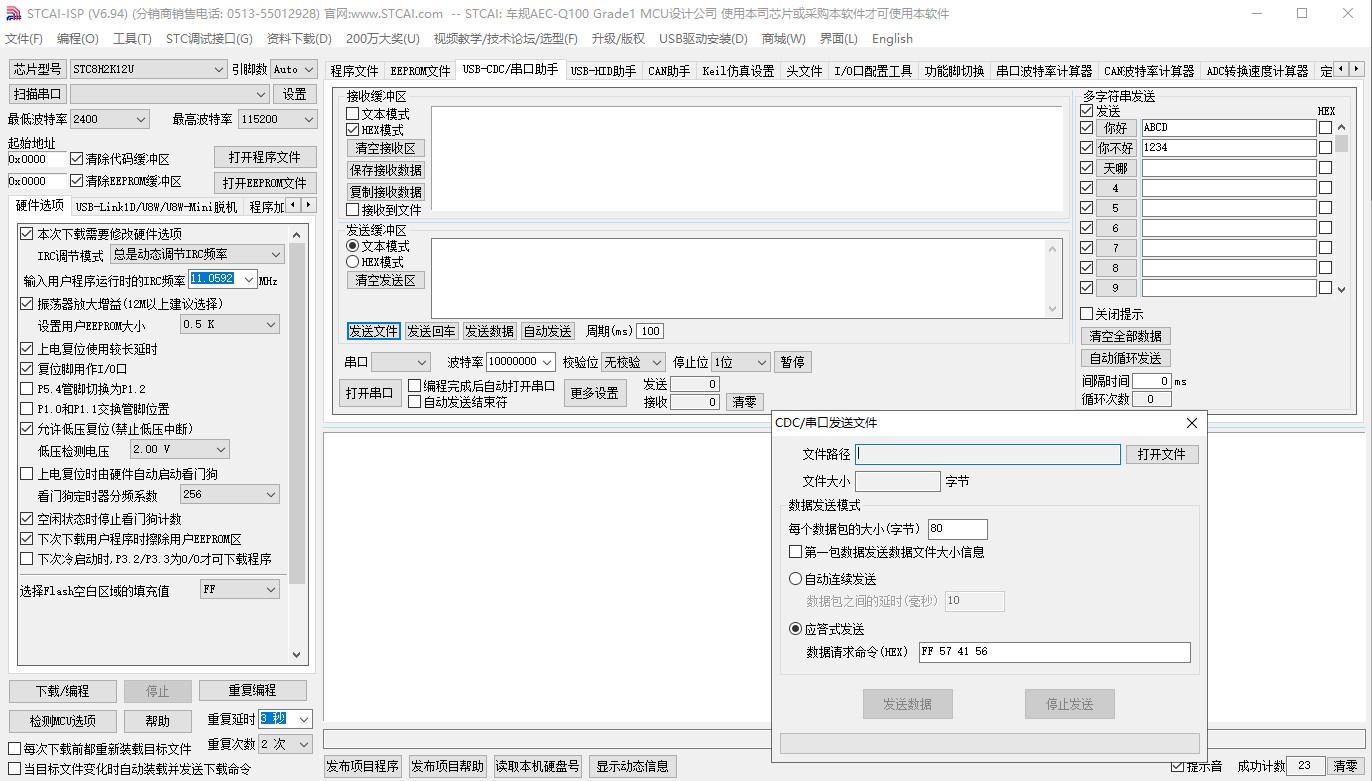The height and width of the screenshot is (781, 1372).
Task: Open the 编程(O) menu
Action: (x=78, y=39)
